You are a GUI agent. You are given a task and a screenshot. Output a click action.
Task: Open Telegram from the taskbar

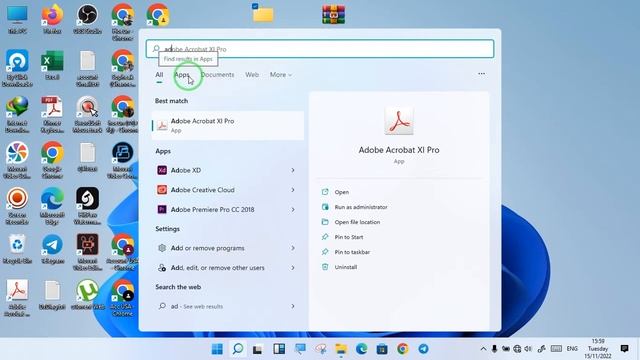point(424,349)
